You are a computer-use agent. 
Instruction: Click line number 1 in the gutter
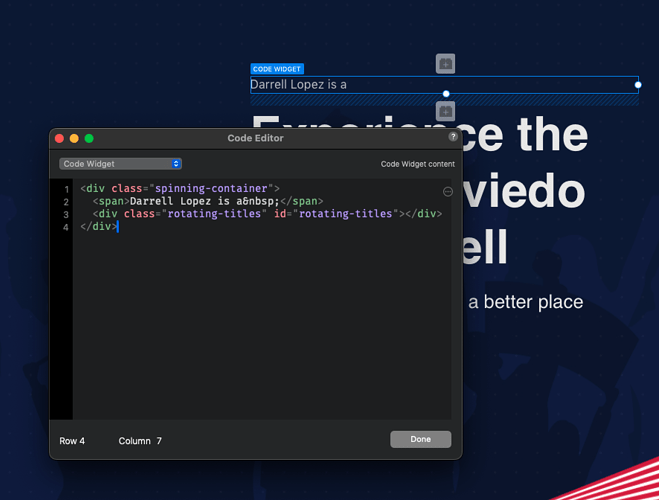click(66, 189)
